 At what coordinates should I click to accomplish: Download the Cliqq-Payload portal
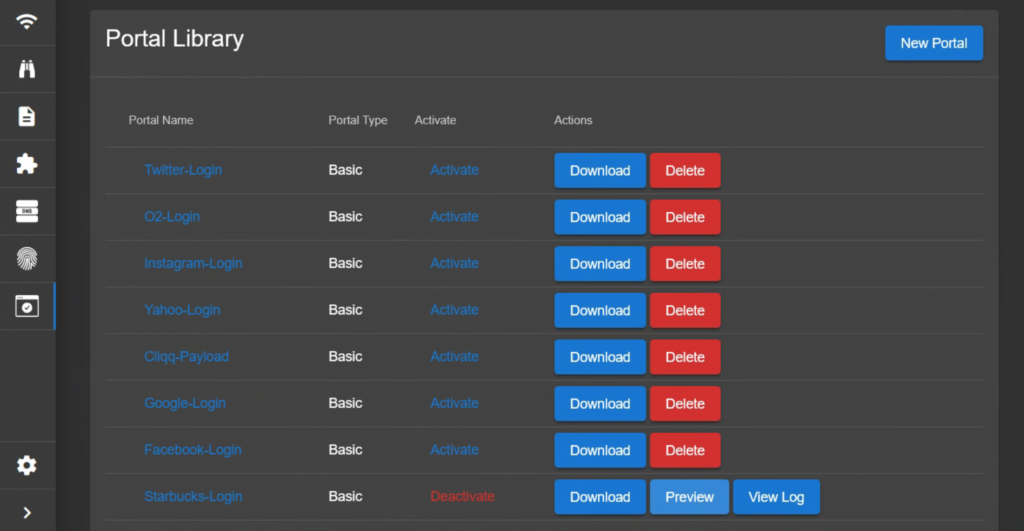pos(600,357)
